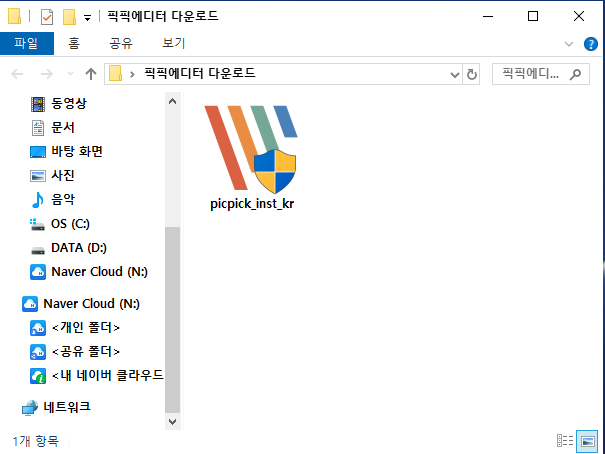Close the 픽픽에디터 다운로드 window

pyautogui.click(x=579, y=16)
